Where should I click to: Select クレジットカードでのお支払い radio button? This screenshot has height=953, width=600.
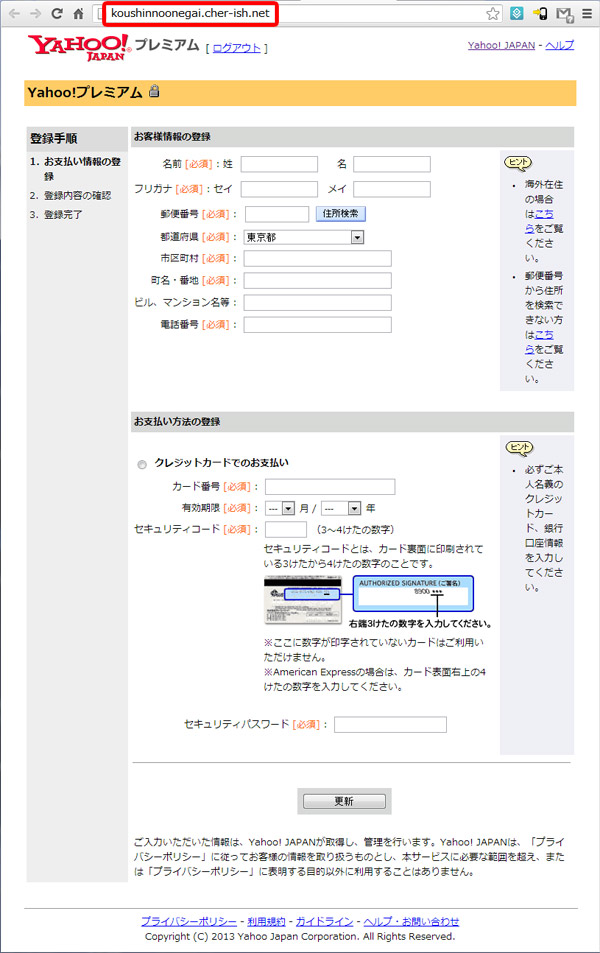[x=142, y=464]
